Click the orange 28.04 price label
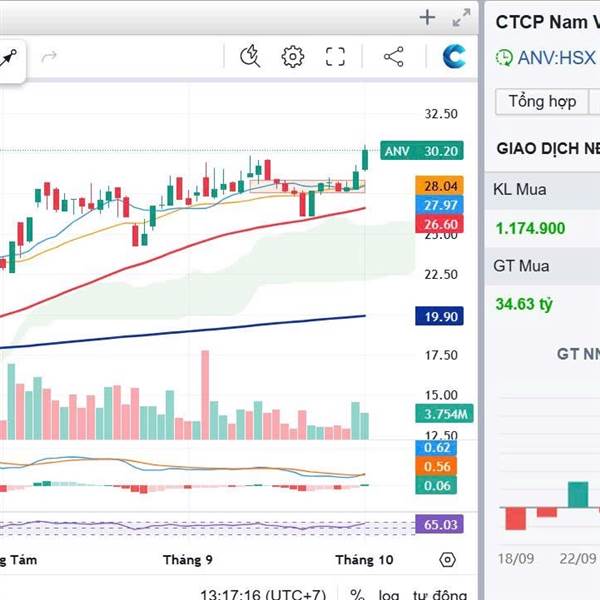The height and width of the screenshot is (600, 600). [440, 186]
